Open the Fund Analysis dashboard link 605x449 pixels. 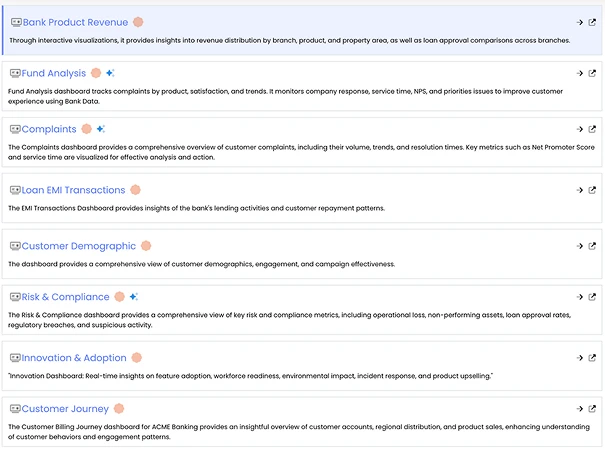point(54,73)
